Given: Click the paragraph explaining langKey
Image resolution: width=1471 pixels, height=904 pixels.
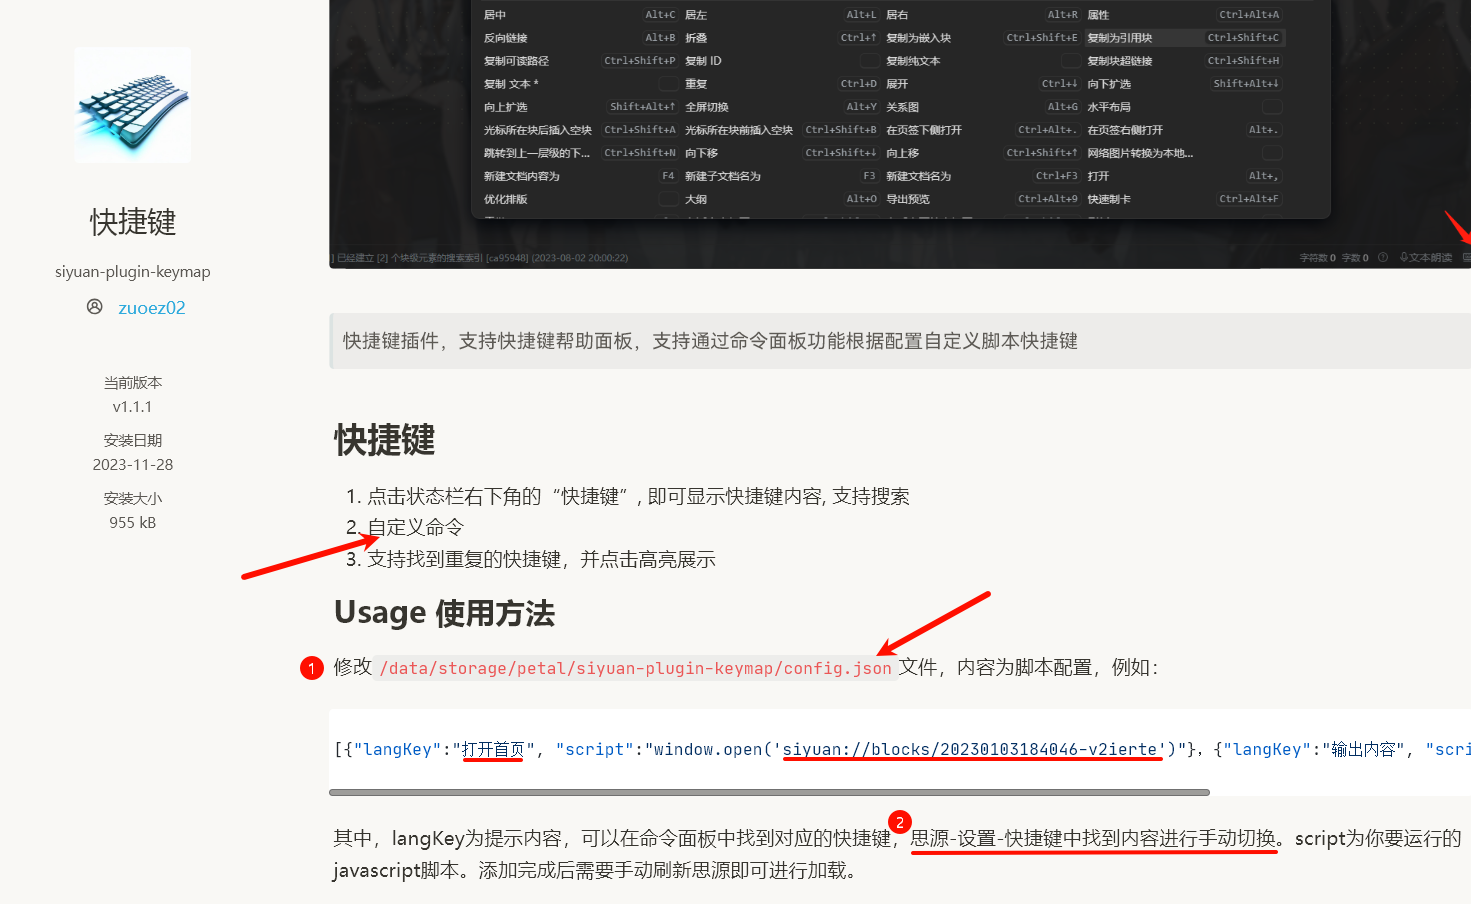Looking at the screenshot, I should pos(897,854).
